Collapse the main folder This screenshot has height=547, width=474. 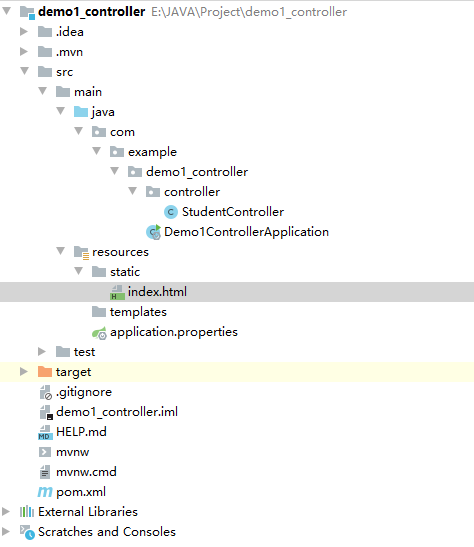pos(43,91)
